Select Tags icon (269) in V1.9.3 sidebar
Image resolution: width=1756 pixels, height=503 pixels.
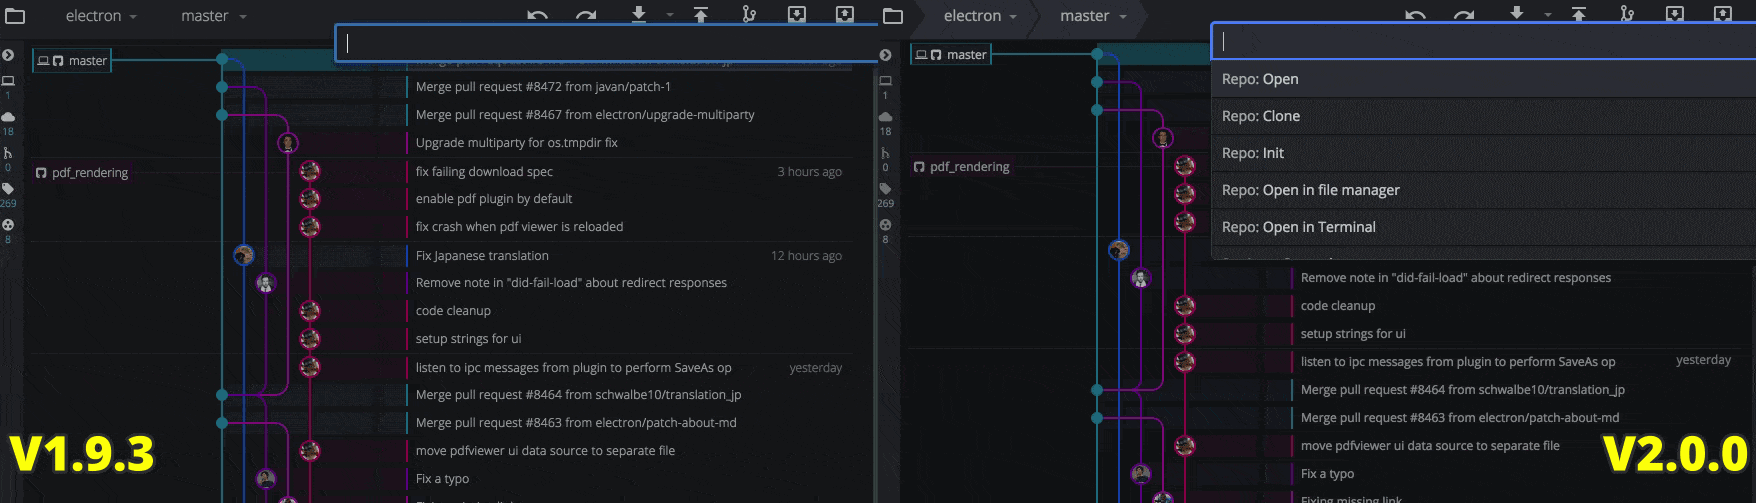(x=8, y=189)
